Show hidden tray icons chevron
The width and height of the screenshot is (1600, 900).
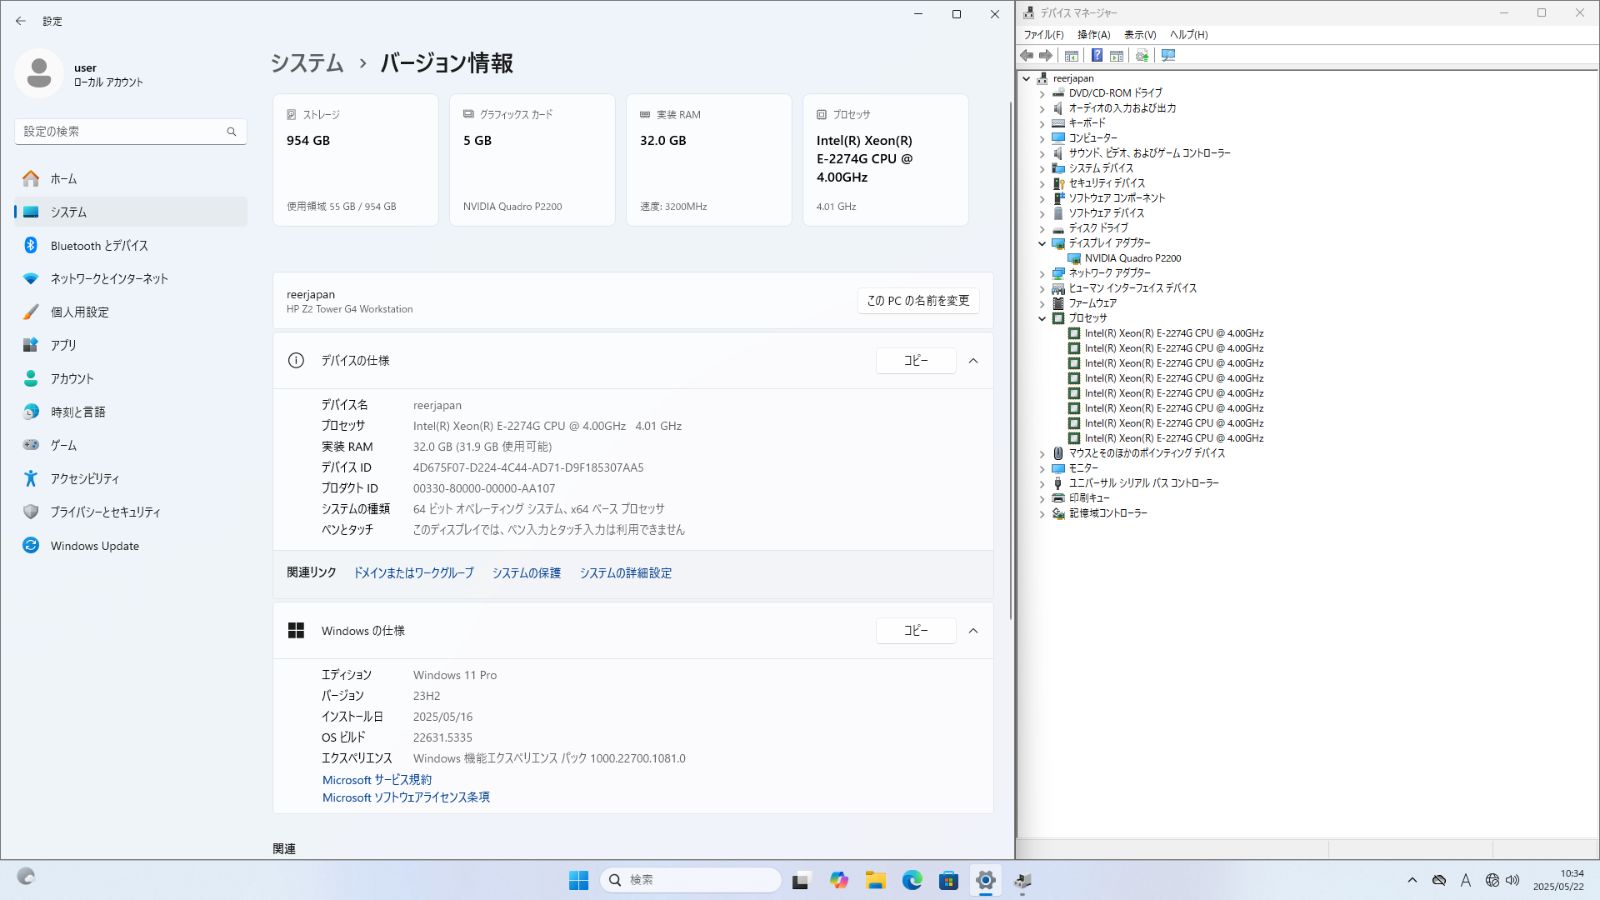tap(1412, 880)
